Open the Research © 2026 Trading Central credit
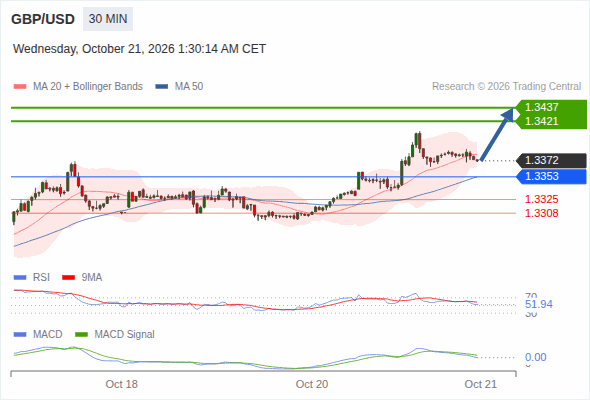 (x=506, y=87)
